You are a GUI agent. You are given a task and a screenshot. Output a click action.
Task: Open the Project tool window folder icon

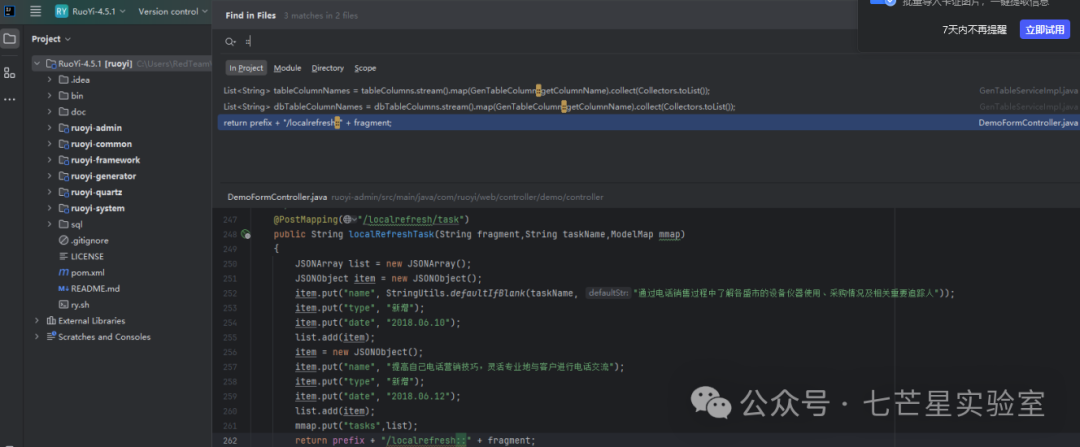10,39
